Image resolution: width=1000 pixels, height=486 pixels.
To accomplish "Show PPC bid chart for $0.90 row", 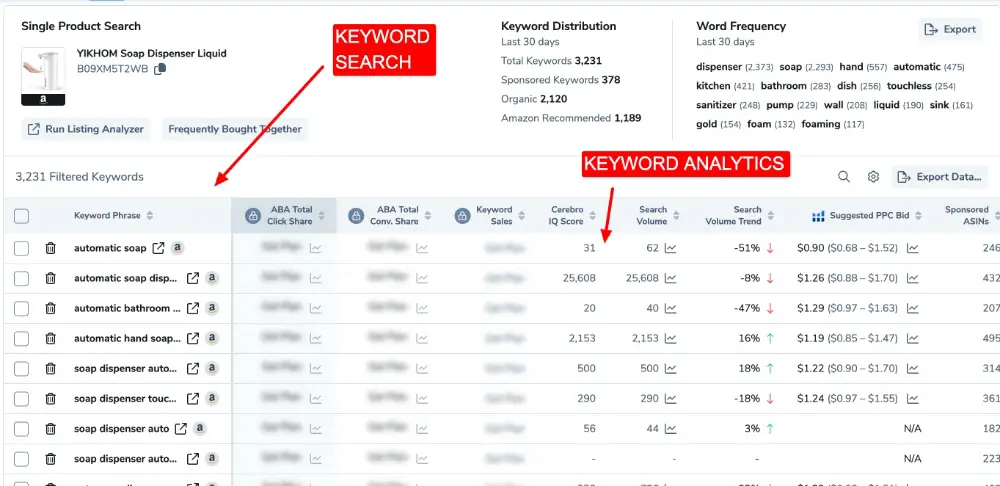I will [x=913, y=248].
